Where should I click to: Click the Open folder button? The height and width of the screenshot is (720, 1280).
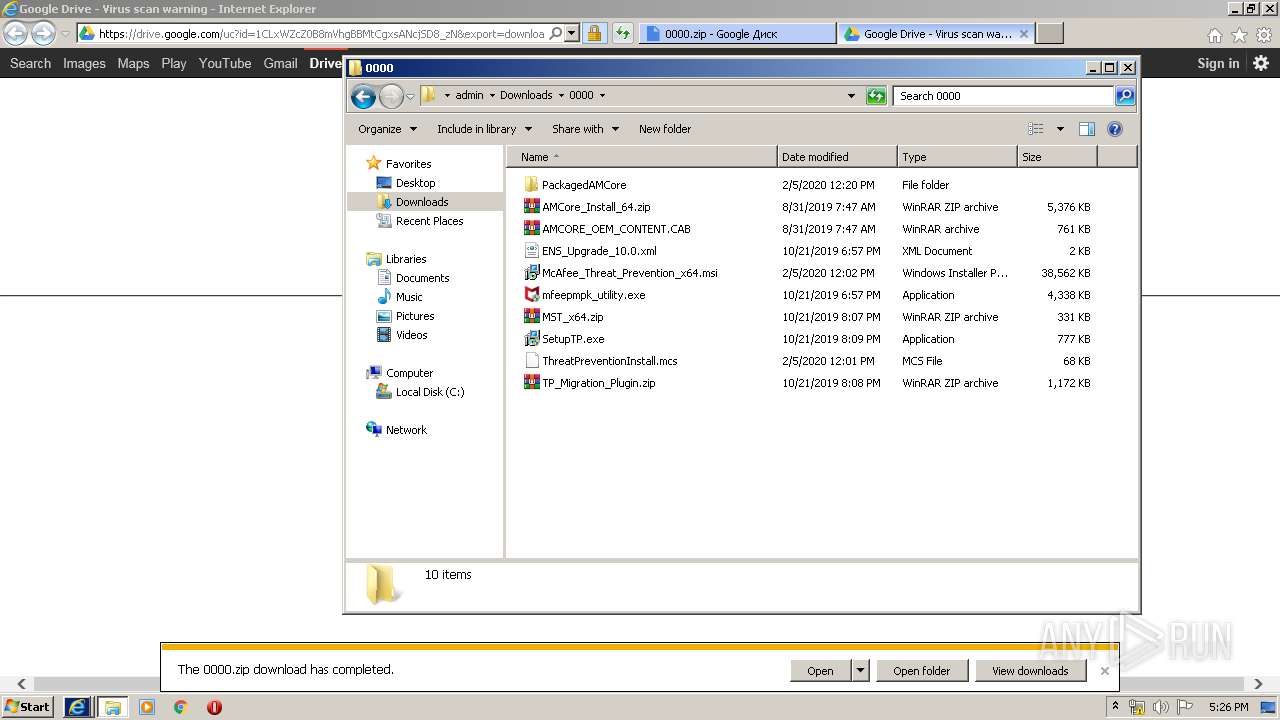point(922,671)
